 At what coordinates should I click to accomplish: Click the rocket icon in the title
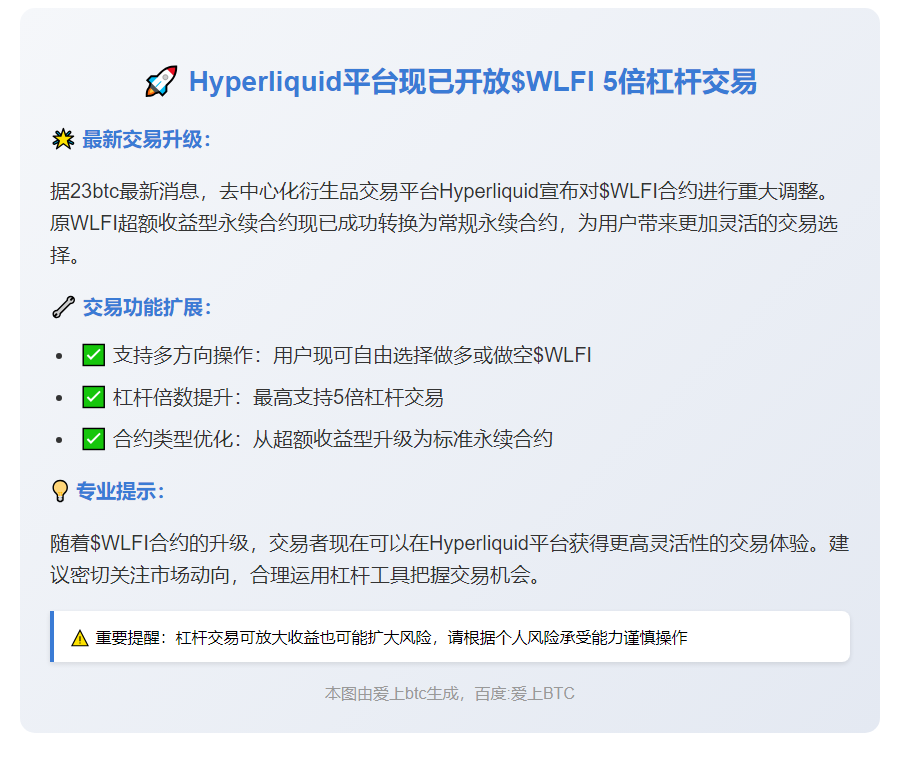coord(159,83)
